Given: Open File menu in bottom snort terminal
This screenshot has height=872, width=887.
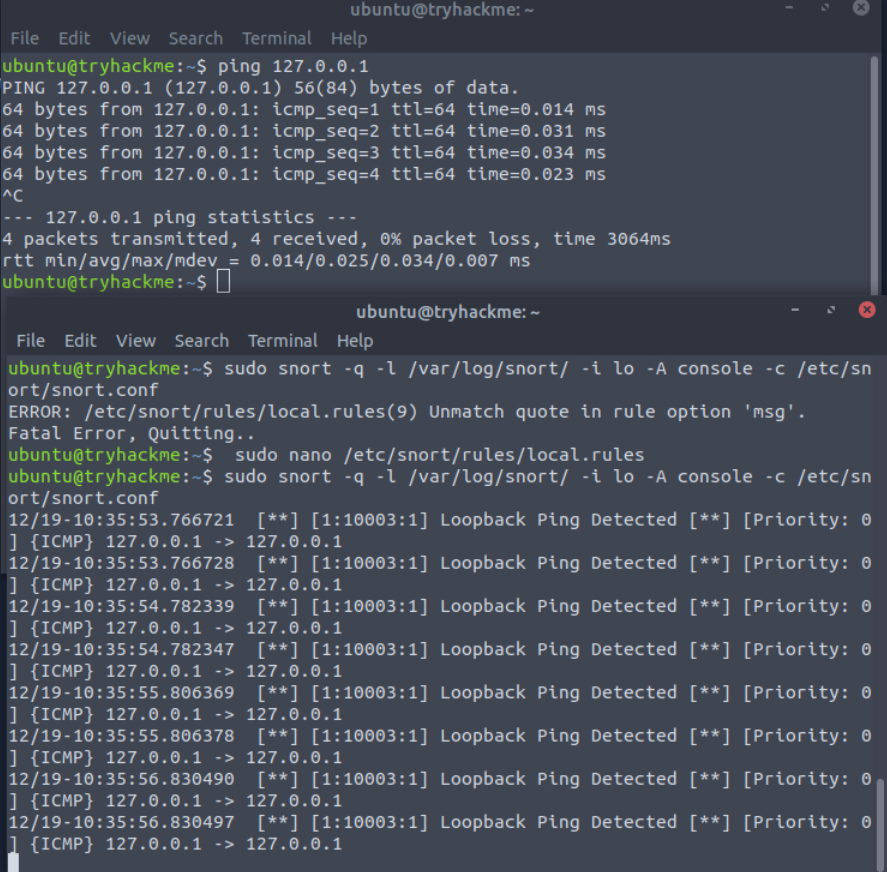Looking at the screenshot, I should 30,341.
